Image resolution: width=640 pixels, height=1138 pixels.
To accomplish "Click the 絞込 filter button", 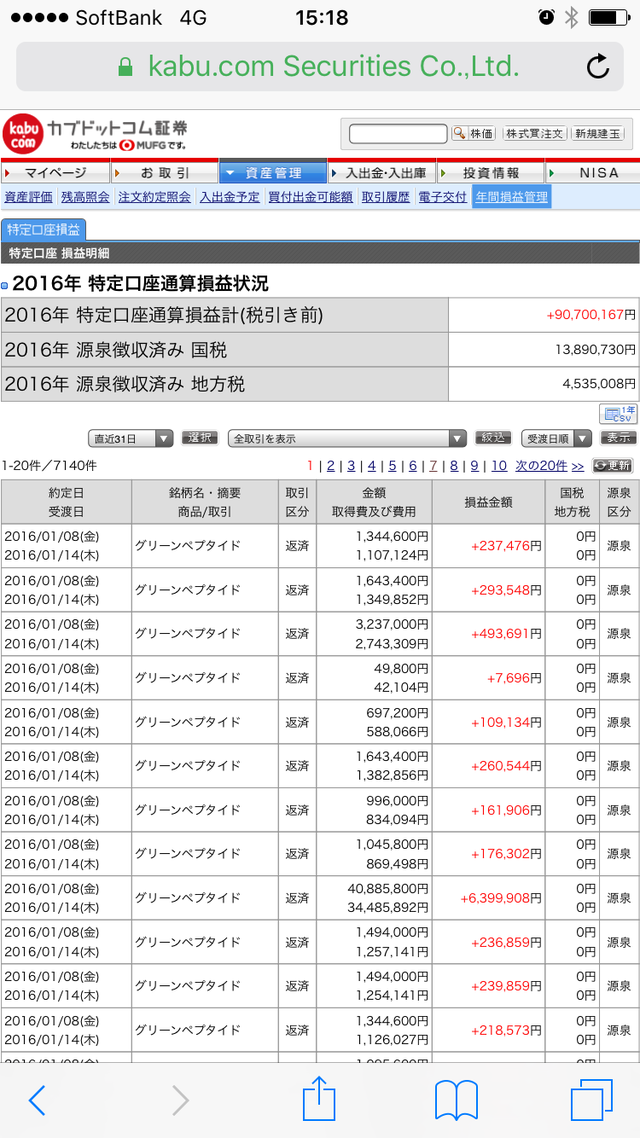I will [493, 438].
